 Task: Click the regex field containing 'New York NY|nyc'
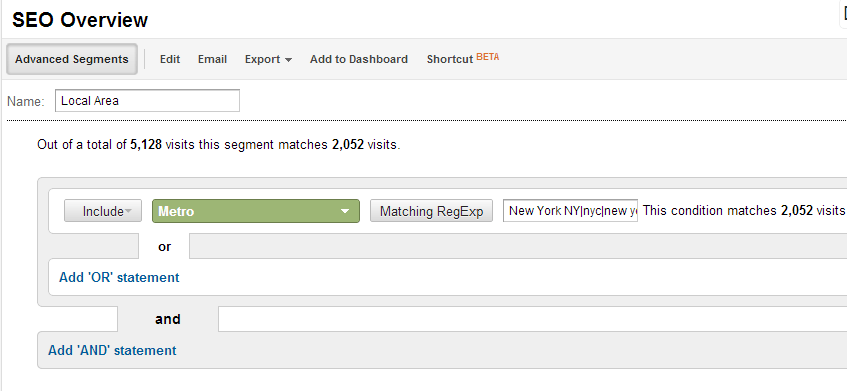pyautogui.click(x=570, y=211)
